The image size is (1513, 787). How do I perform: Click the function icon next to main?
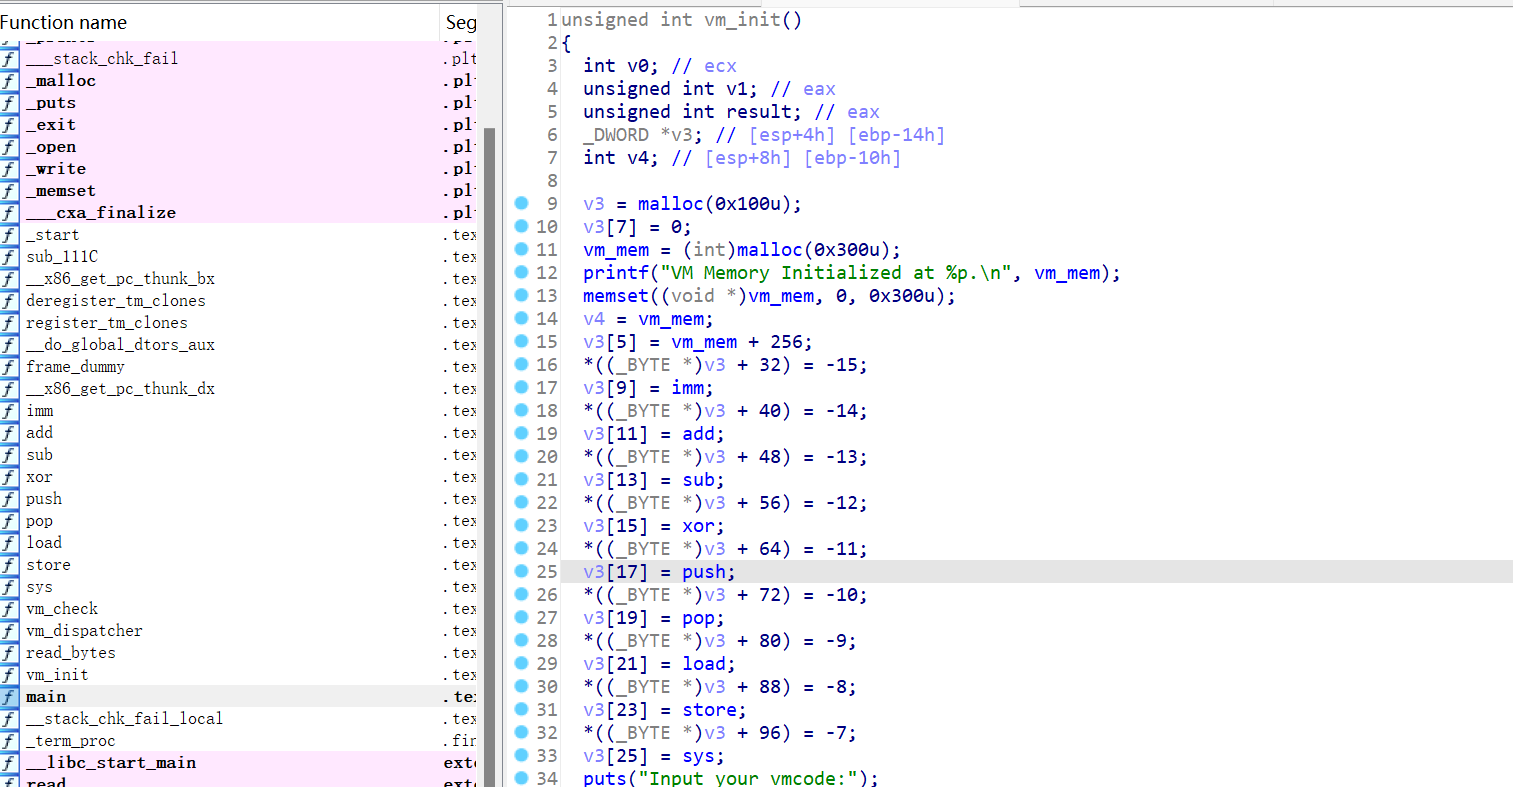pyautogui.click(x=9, y=697)
